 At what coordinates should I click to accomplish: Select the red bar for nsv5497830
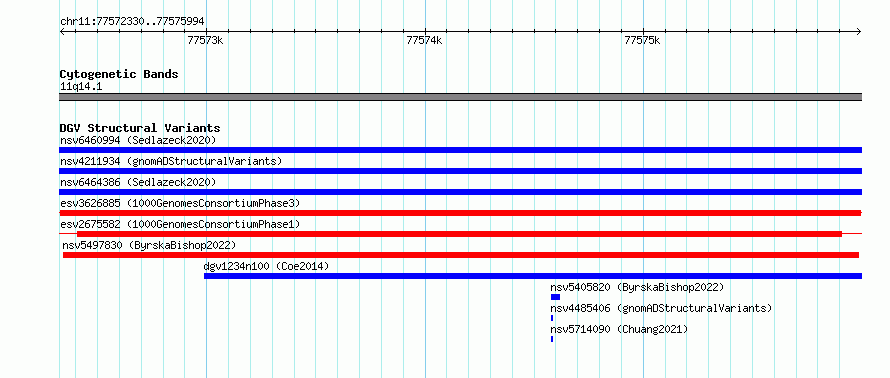(x=461, y=255)
